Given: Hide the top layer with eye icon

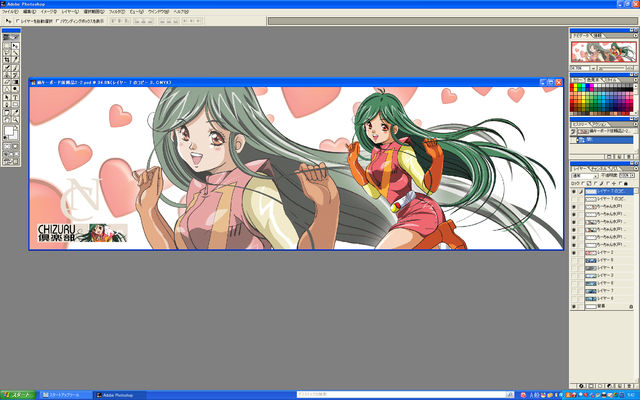Looking at the screenshot, I should [574, 190].
